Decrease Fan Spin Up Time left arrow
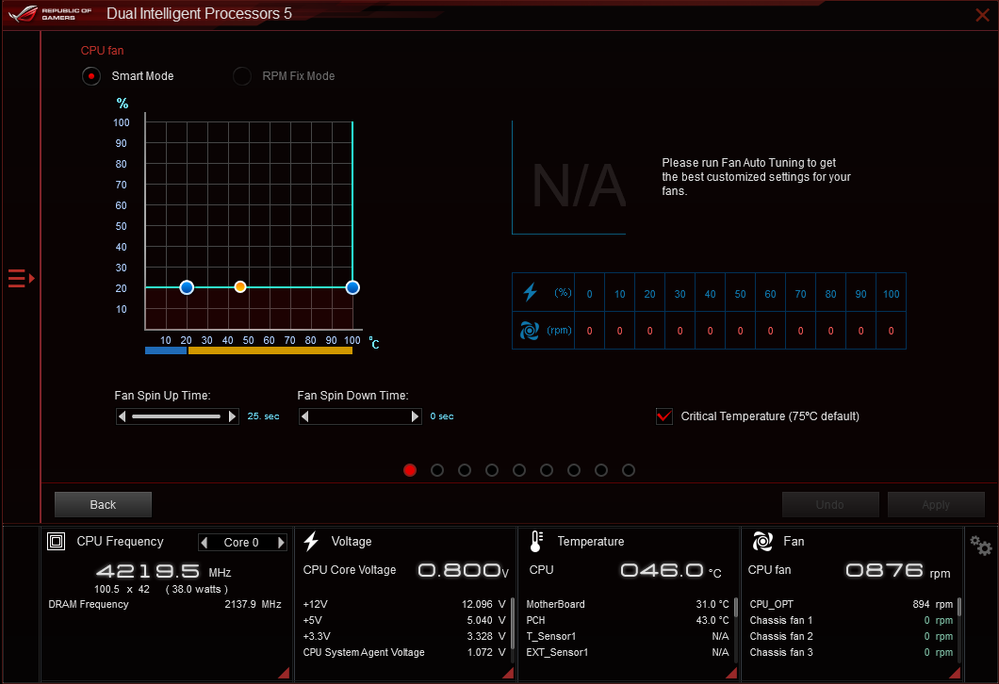This screenshot has height=684, width=999. tap(122, 417)
